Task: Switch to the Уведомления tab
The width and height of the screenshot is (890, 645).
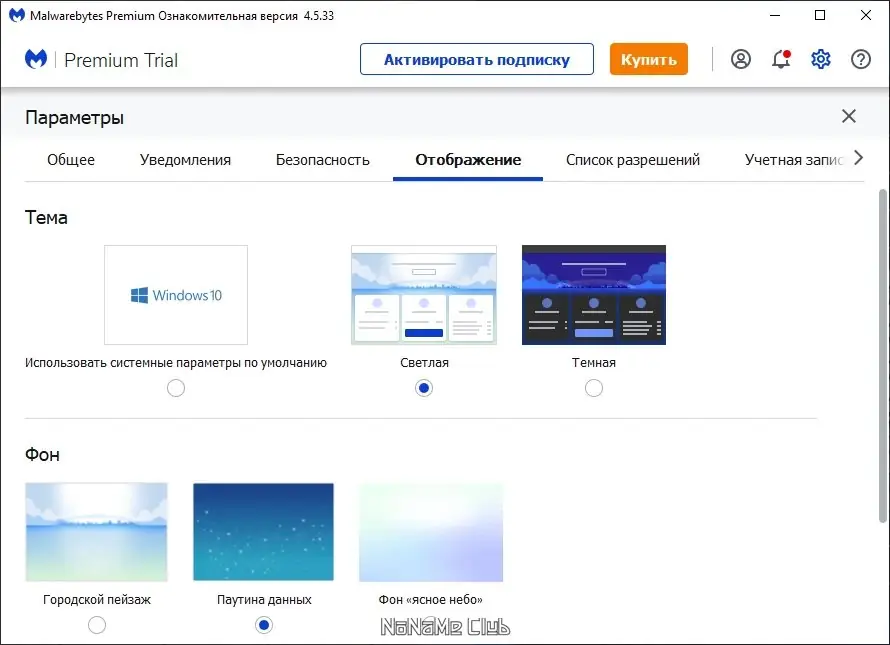Action: click(185, 160)
